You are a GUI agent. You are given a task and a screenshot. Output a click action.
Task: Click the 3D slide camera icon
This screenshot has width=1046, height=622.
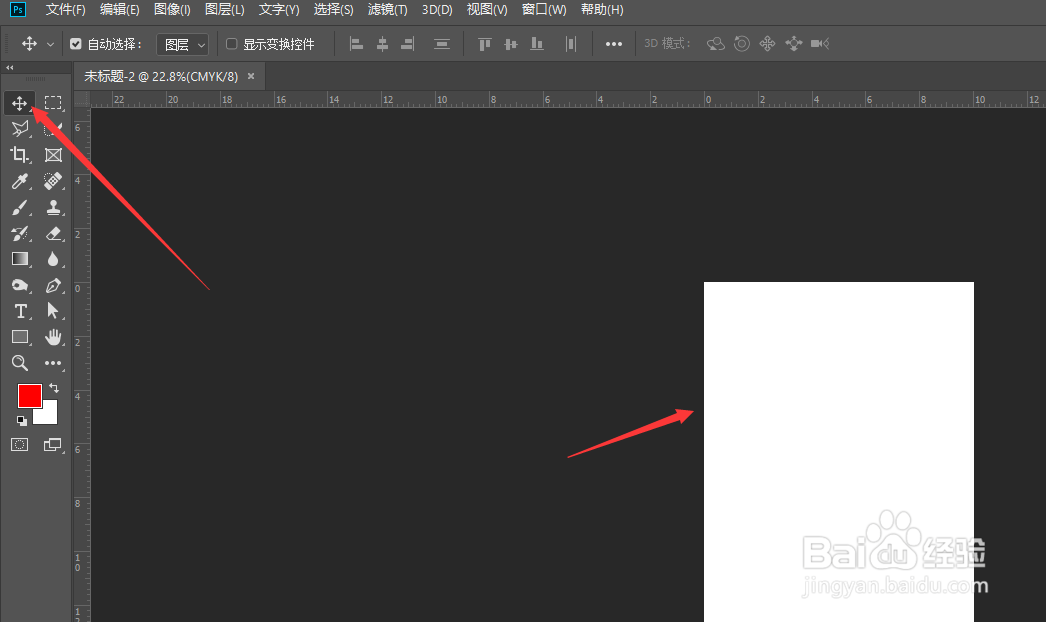point(794,44)
